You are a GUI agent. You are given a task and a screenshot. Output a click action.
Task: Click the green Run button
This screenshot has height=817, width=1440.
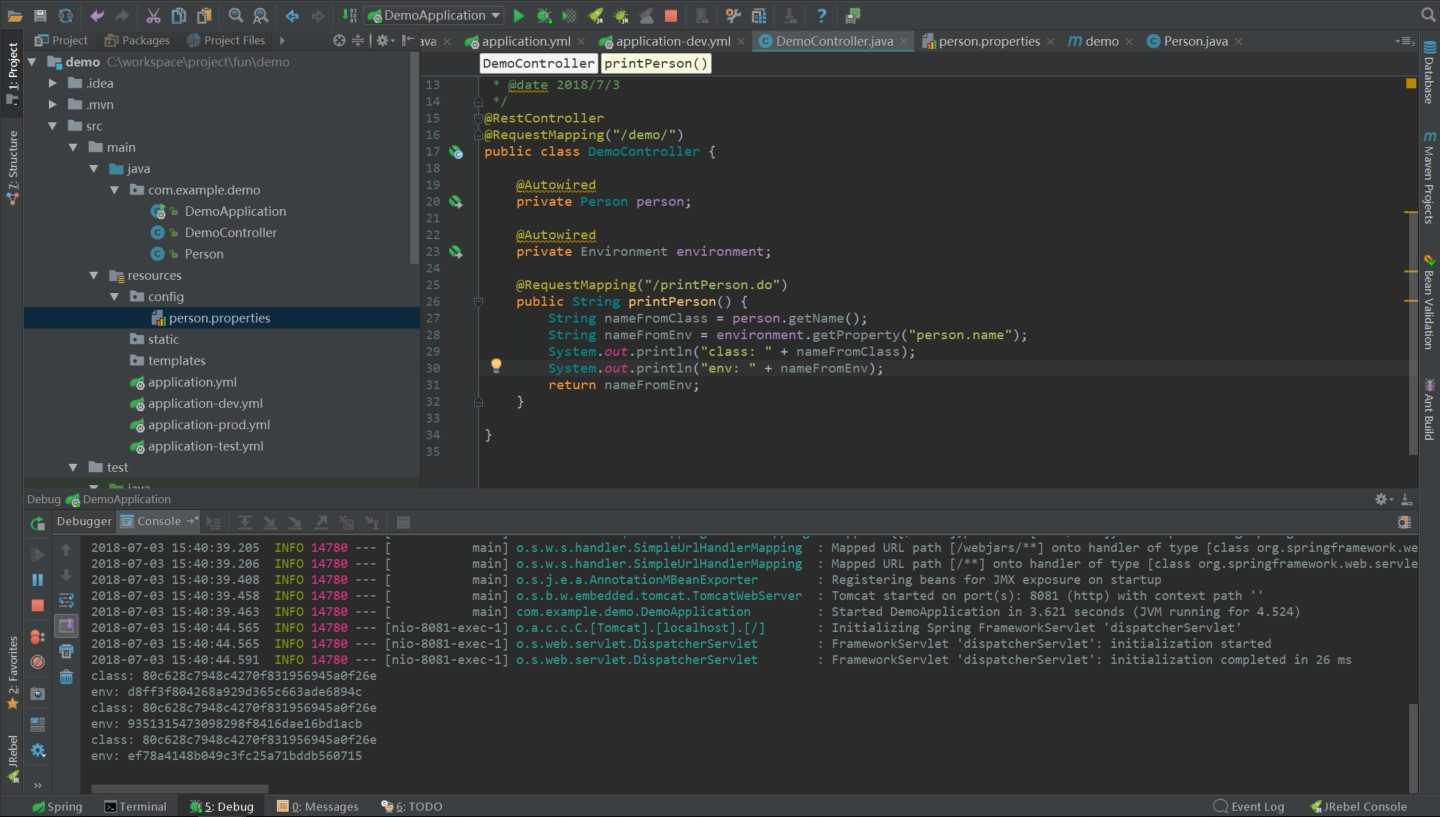pyautogui.click(x=519, y=16)
